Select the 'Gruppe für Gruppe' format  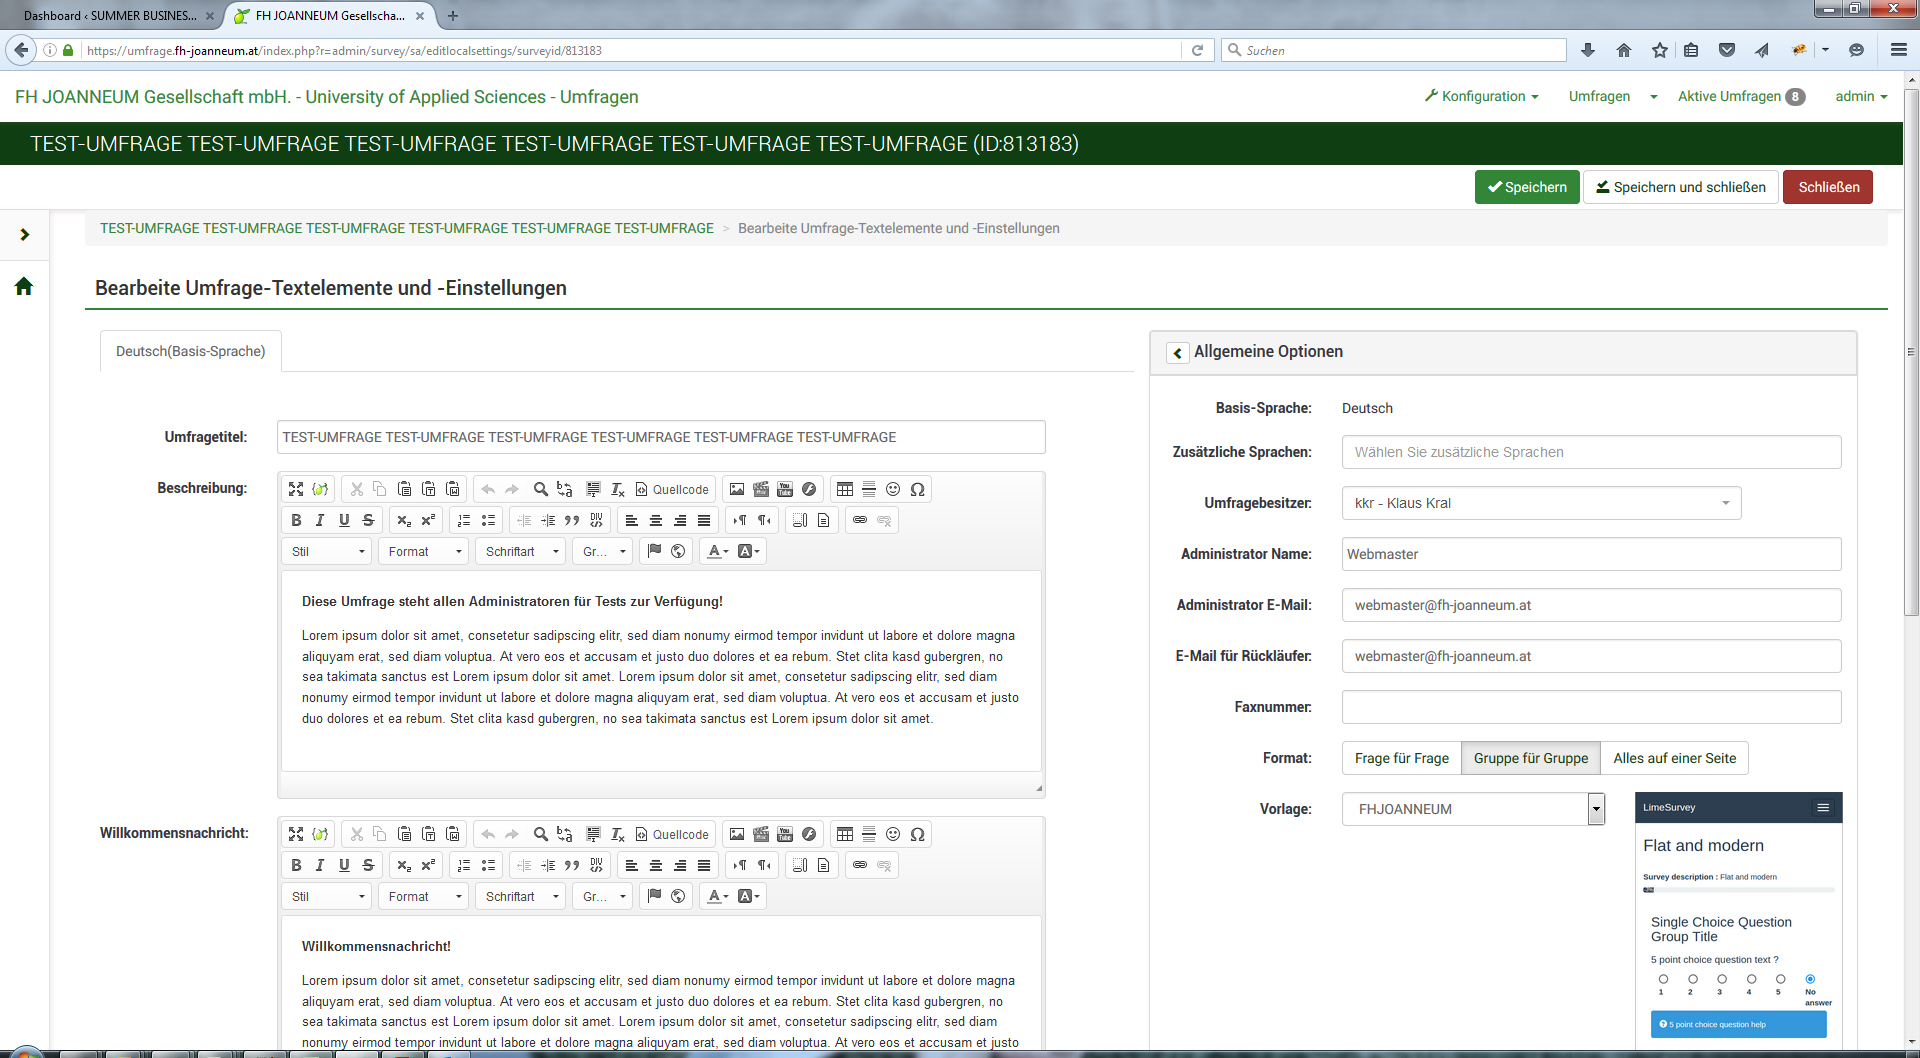pyautogui.click(x=1530, y=758)
